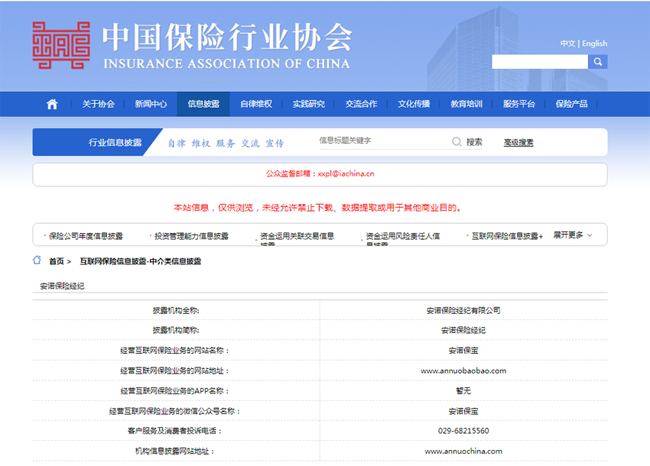This screenshot has width=650, height=466.
Task: Click the phone number 029-68215560
Action: (463, 431)
